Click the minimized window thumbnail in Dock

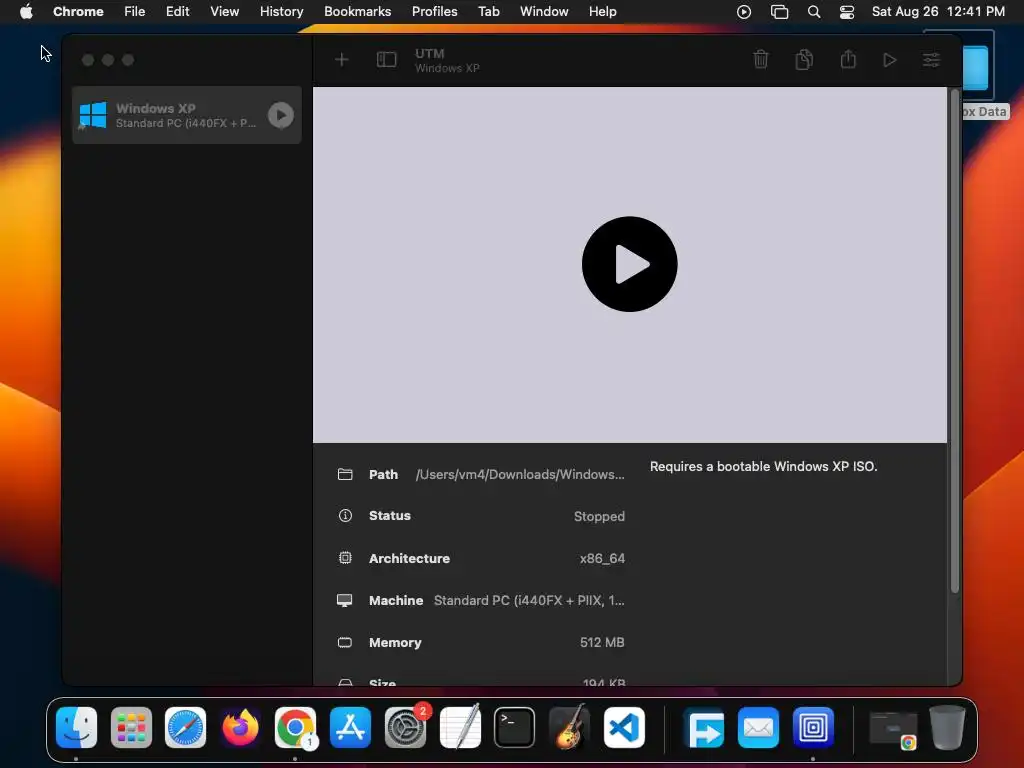click(893, 729)
